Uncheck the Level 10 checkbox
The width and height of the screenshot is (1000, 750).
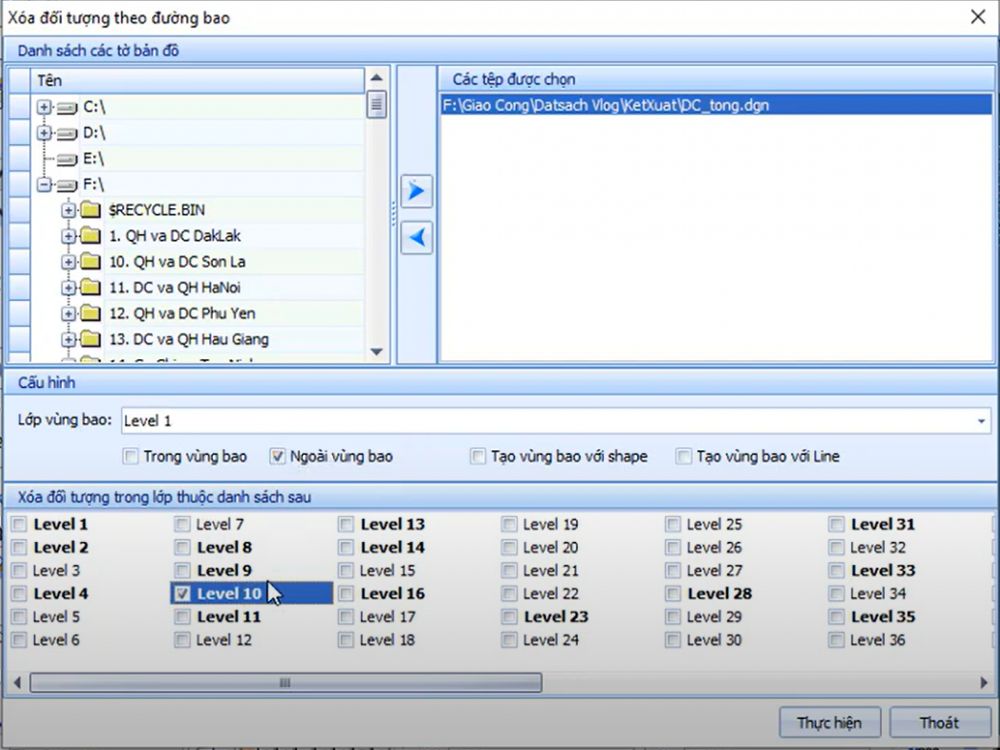pyautogui.click(x=184, y=593)
